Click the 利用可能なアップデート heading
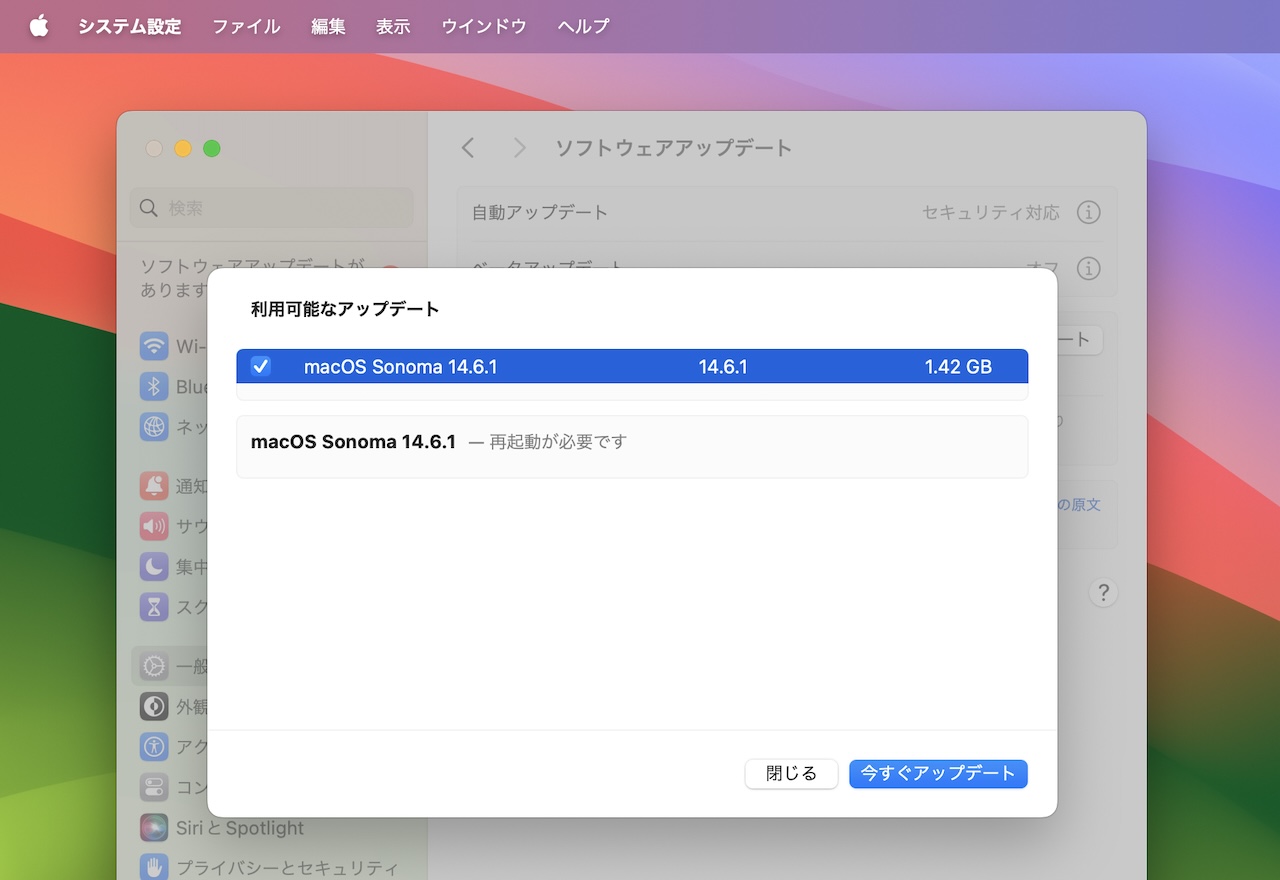Viewport: 1280px width, 880px height. point(345,309)
